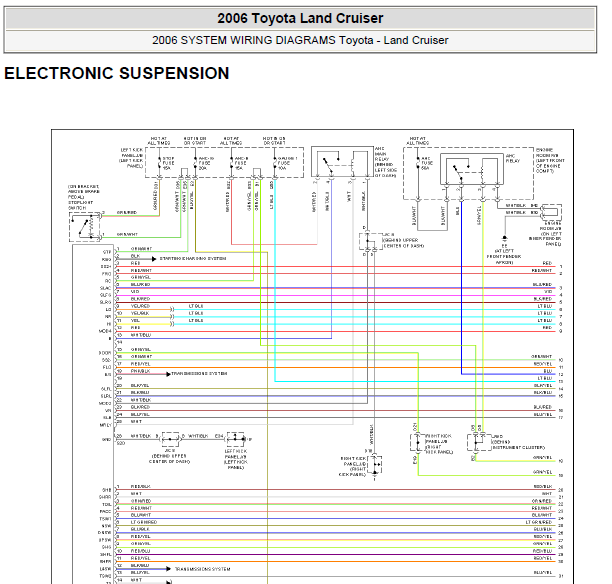Click RIGHT KICK PANEL J/B label left of connector
Screen dimensions: 612x584
coord(353,466)
